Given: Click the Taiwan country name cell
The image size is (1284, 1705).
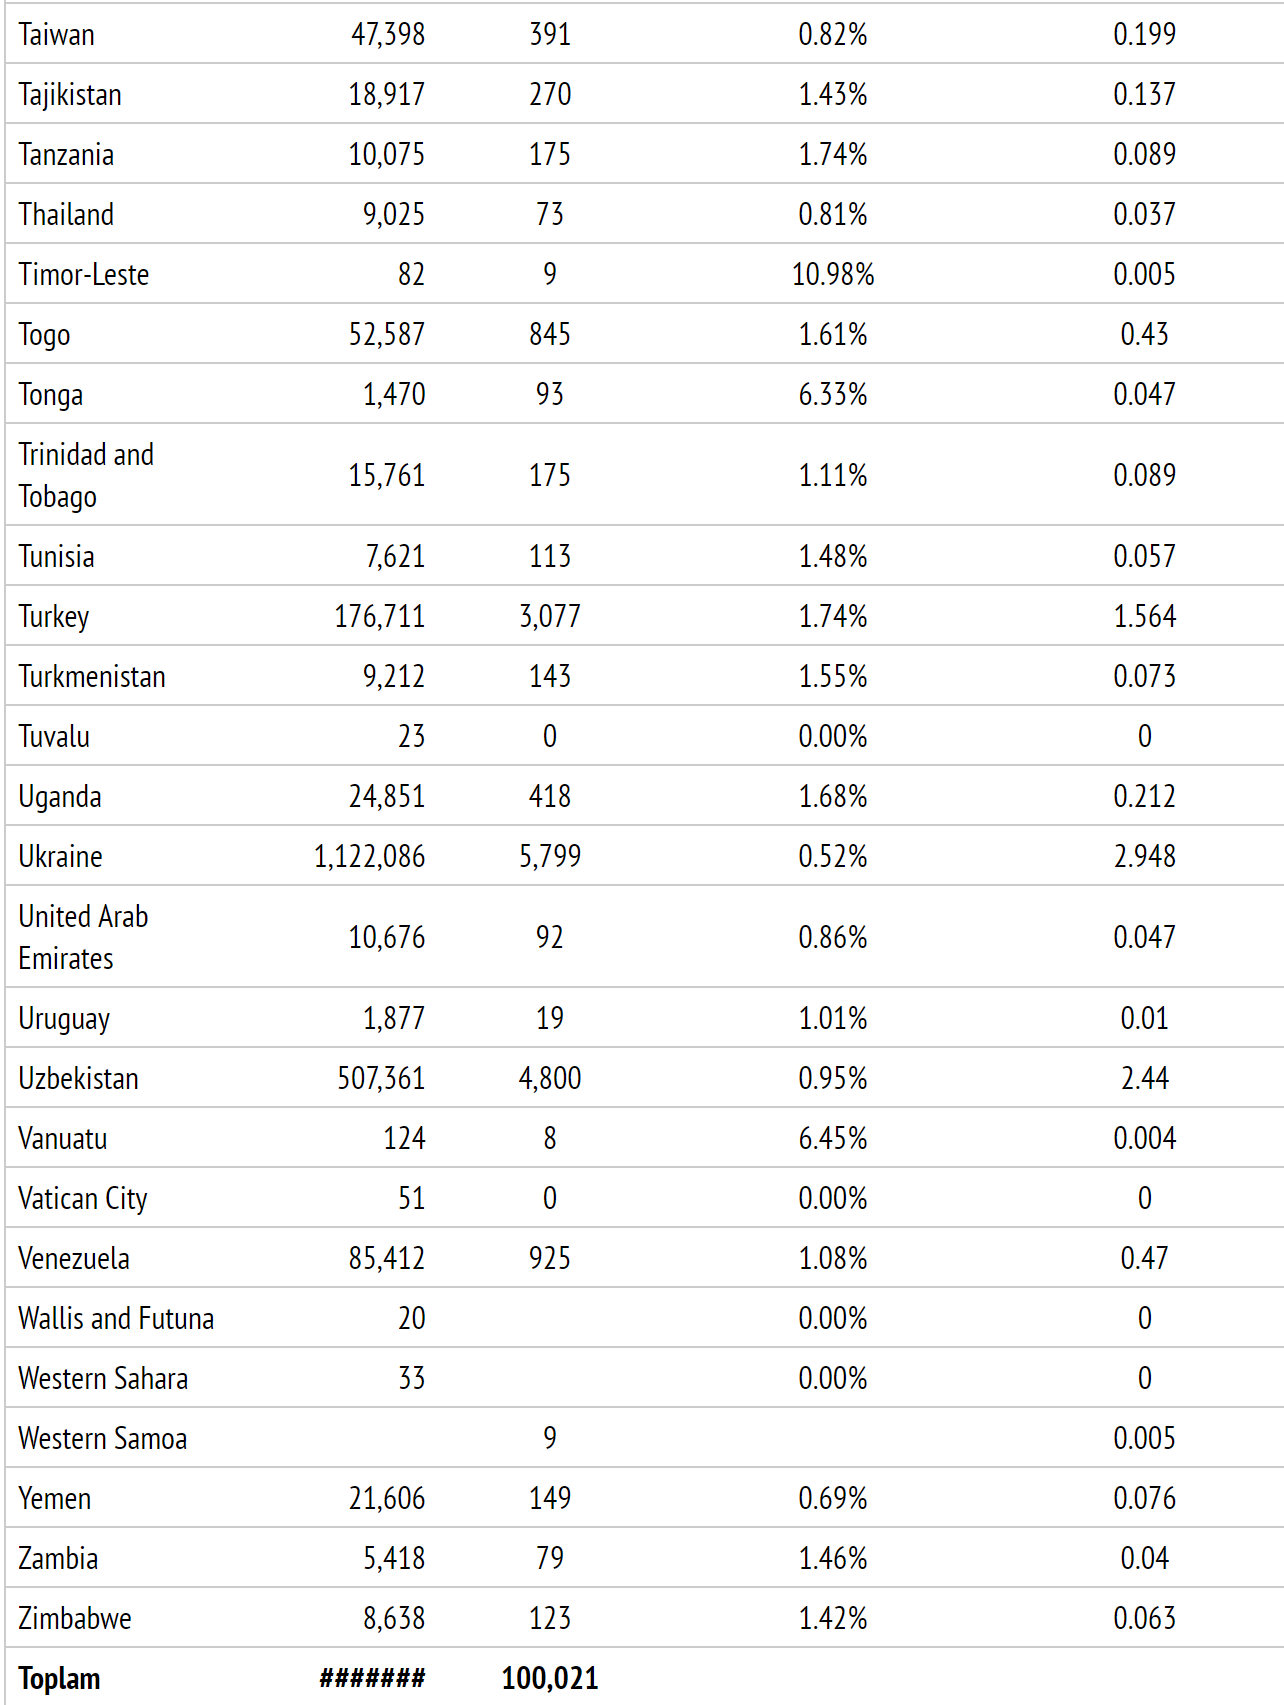Looking at the screenshot, I should tap(57, 35).
